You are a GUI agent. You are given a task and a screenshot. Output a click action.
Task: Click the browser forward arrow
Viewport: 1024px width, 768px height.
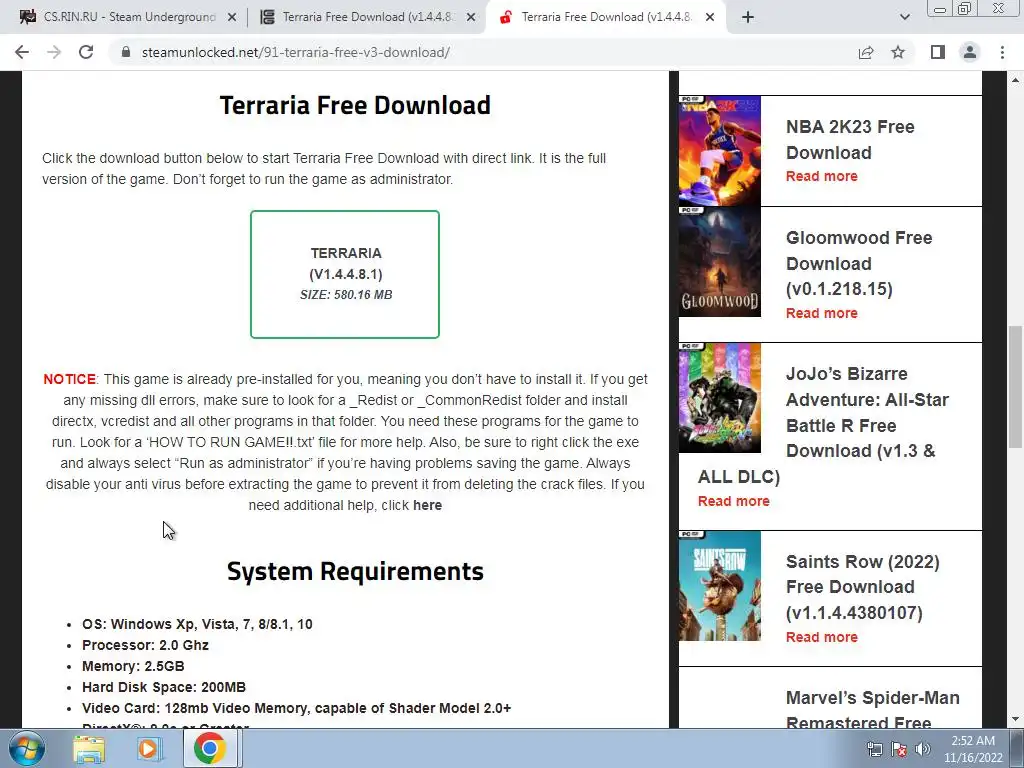[54, 52]
